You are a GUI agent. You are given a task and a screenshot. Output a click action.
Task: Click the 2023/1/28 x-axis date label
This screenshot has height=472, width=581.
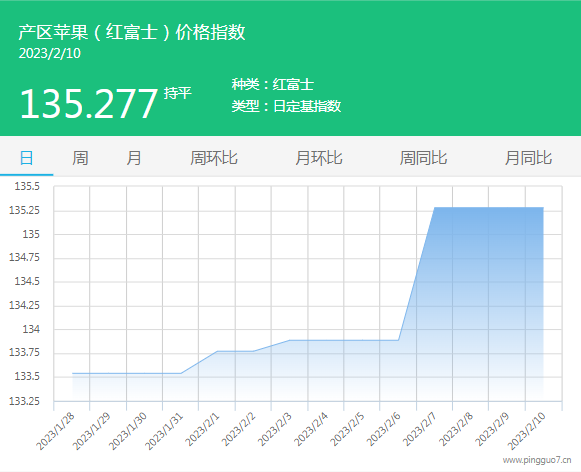point(56,431)
